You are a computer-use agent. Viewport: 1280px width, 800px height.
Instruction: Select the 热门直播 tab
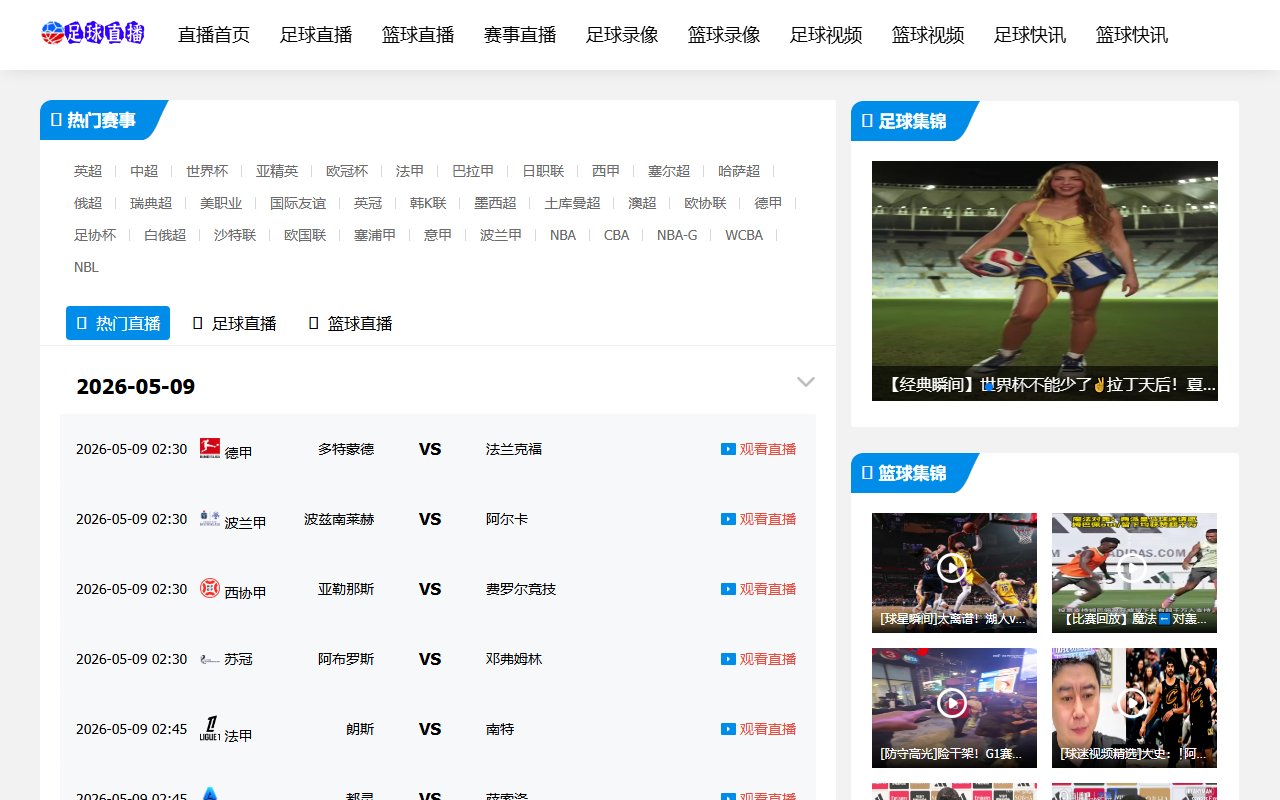(118, 323)
